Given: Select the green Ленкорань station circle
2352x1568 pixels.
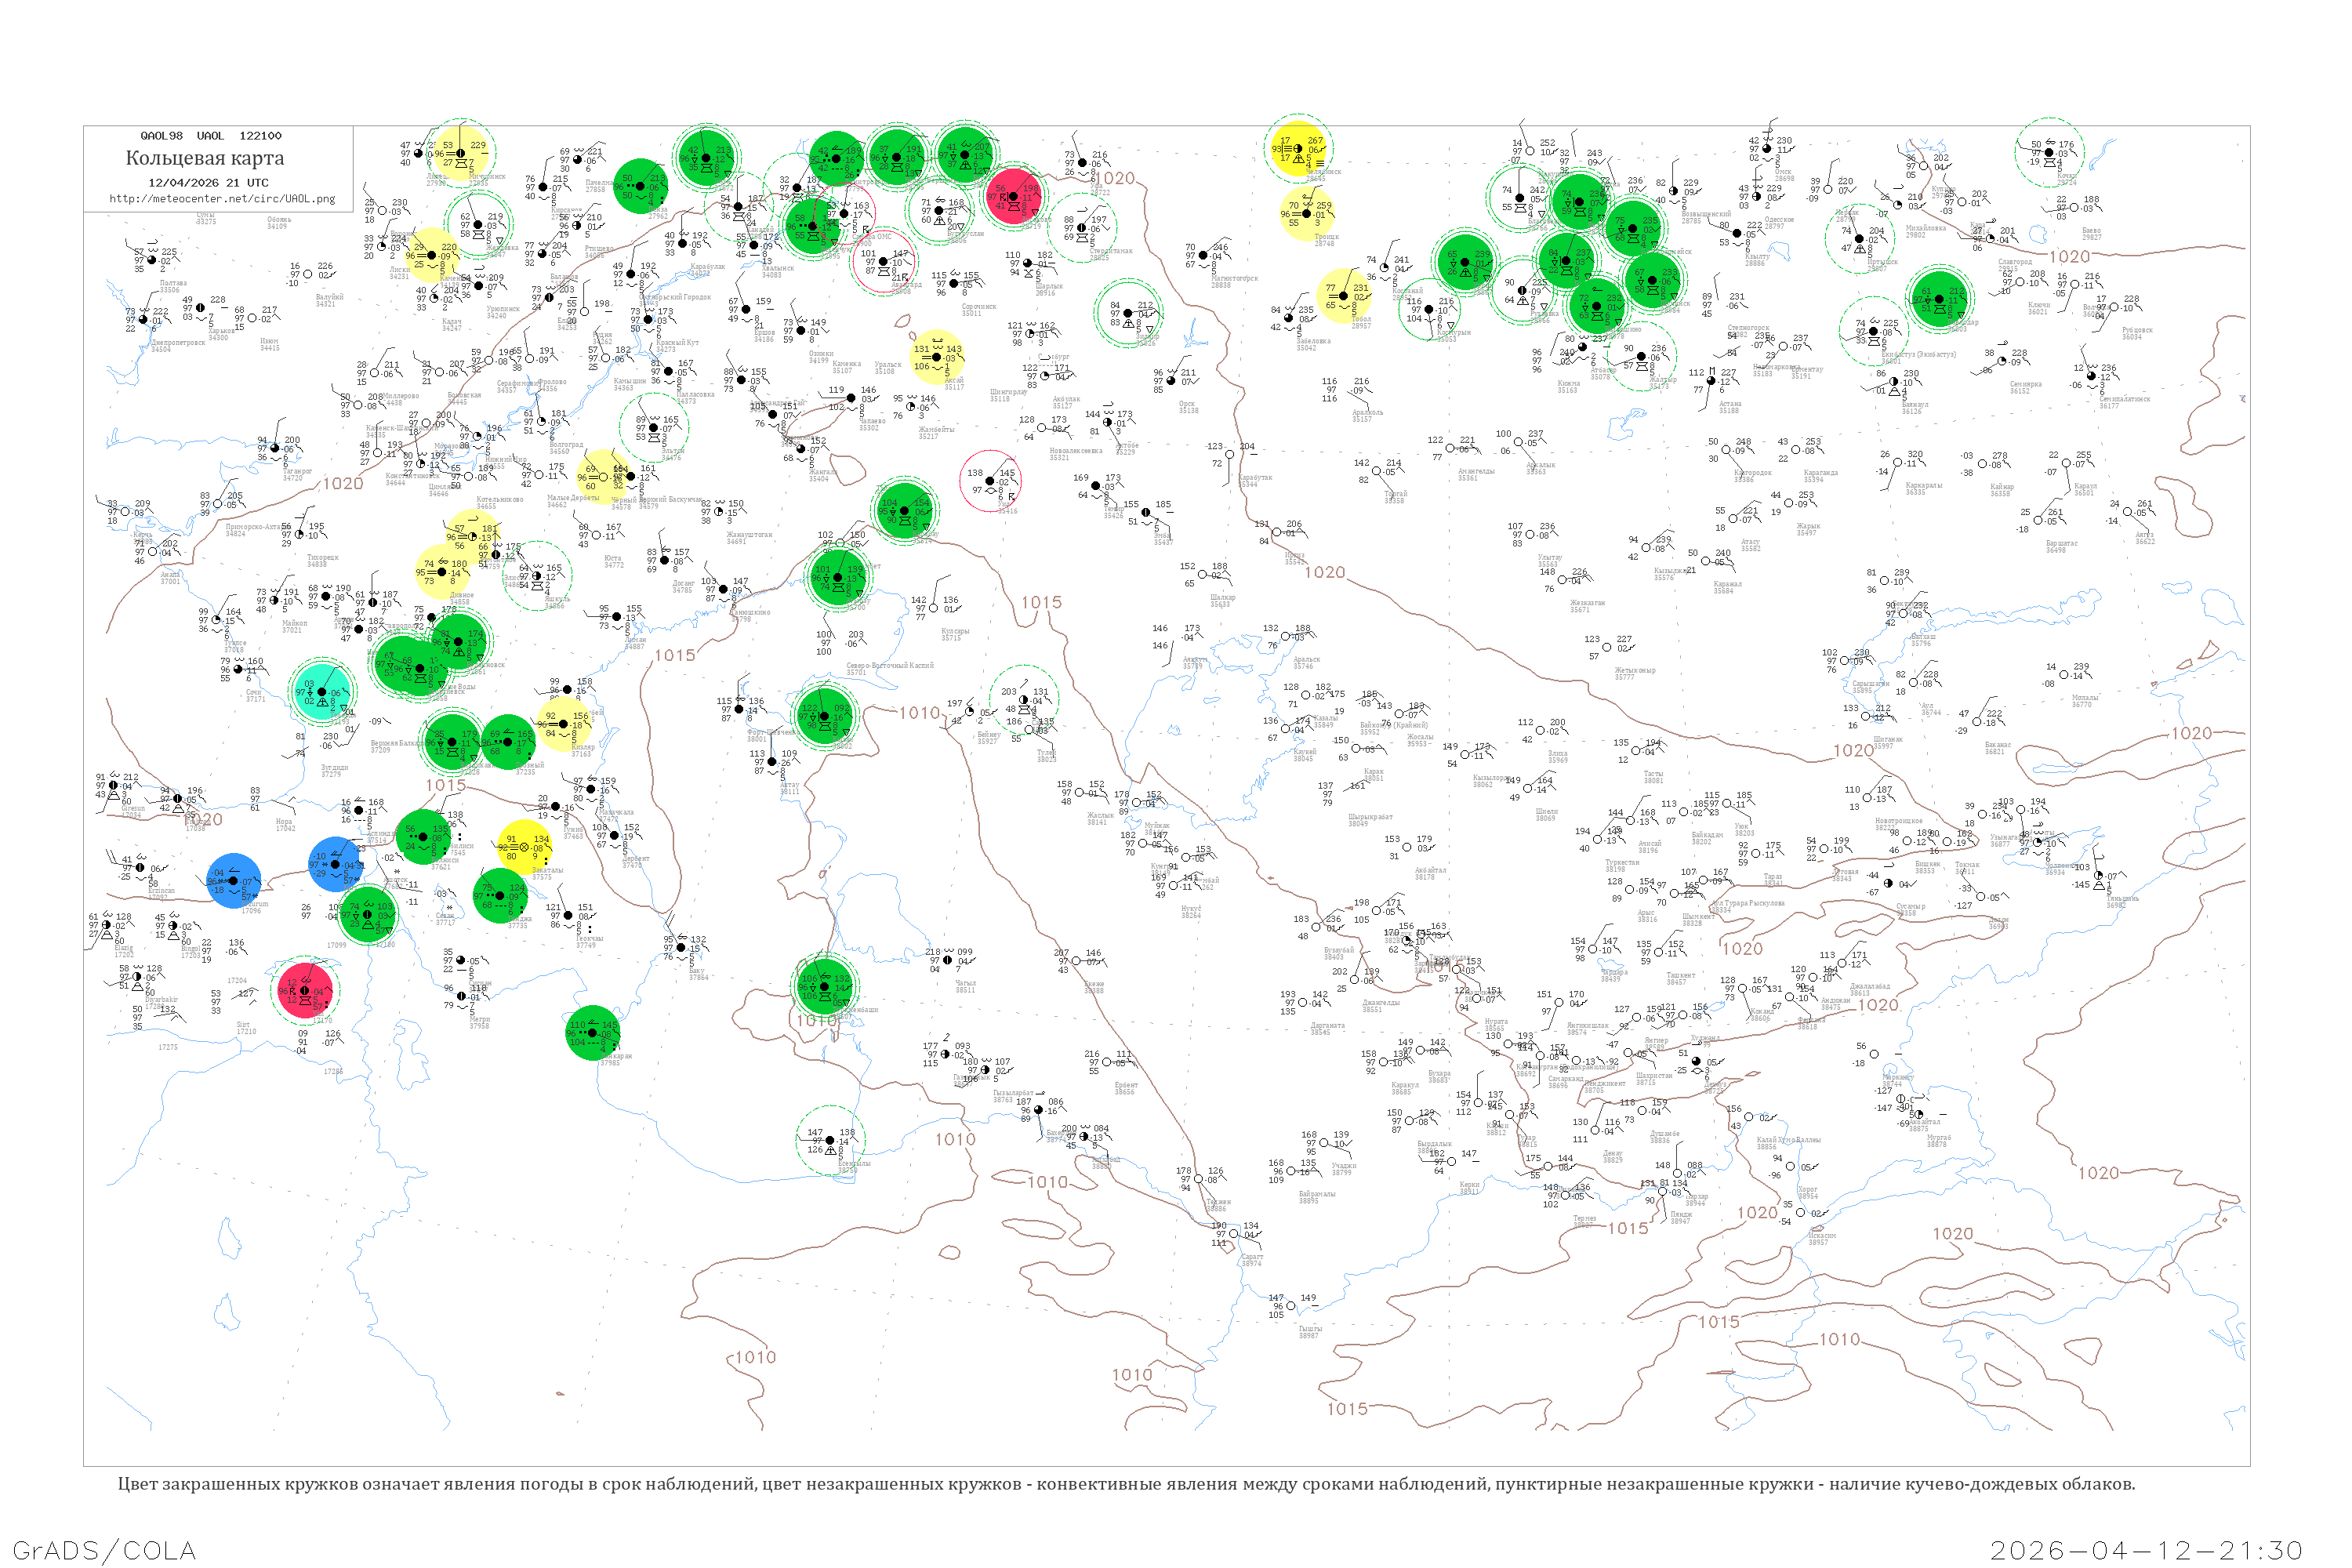Looking at the screenshot, I should tap(592, 1033).
